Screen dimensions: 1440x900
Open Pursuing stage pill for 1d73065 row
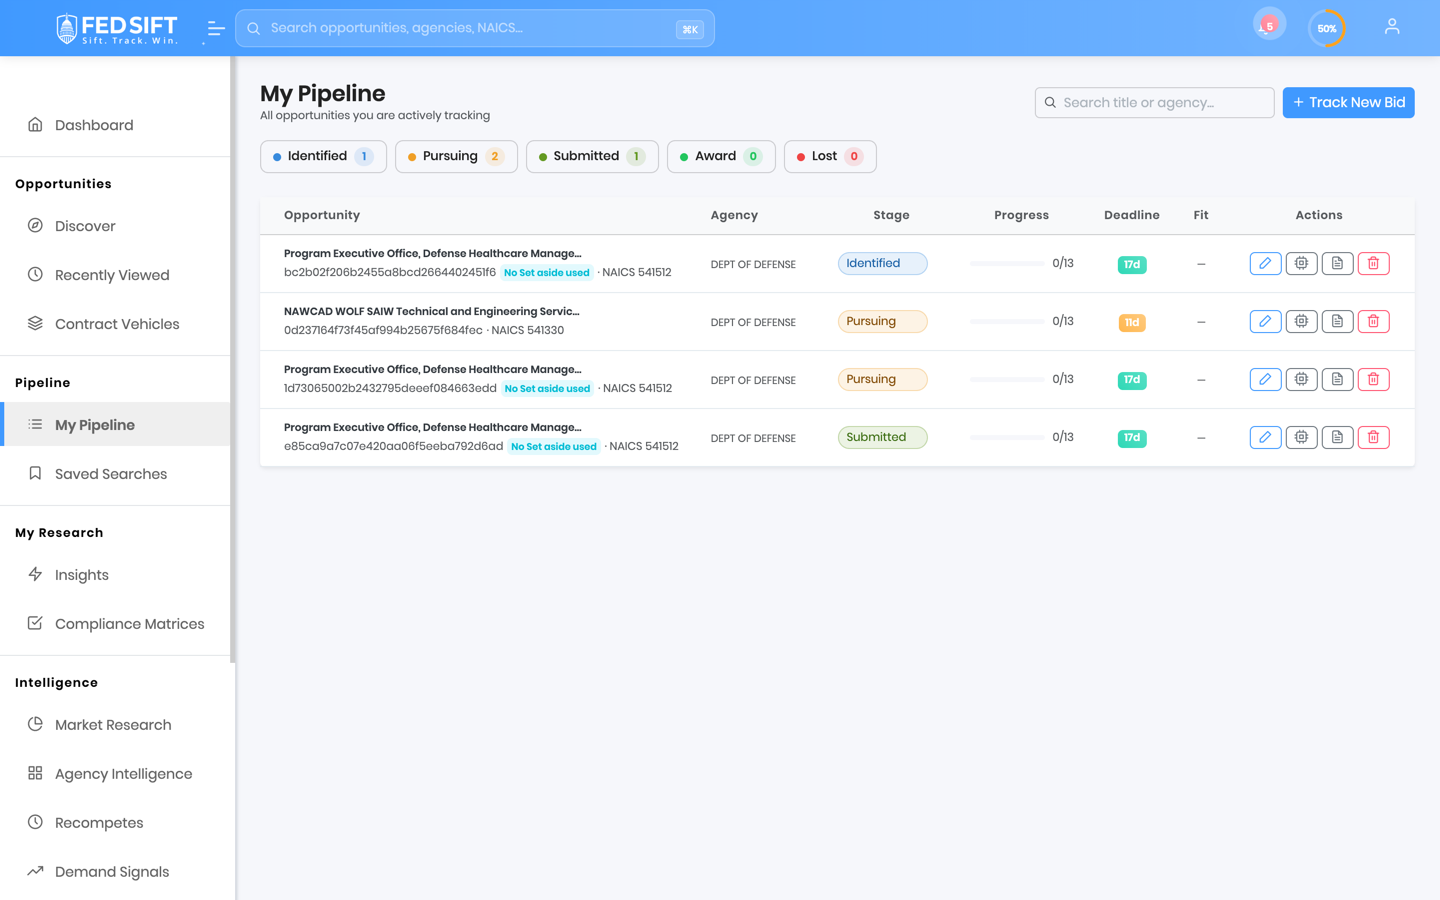[x=883, y=380]
